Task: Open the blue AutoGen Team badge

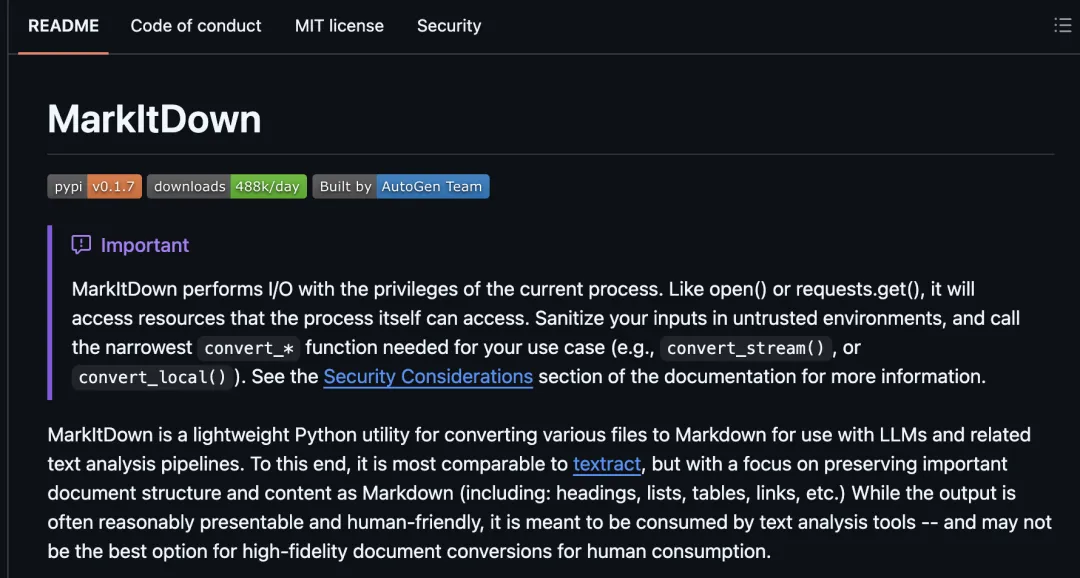Action: 433,187
